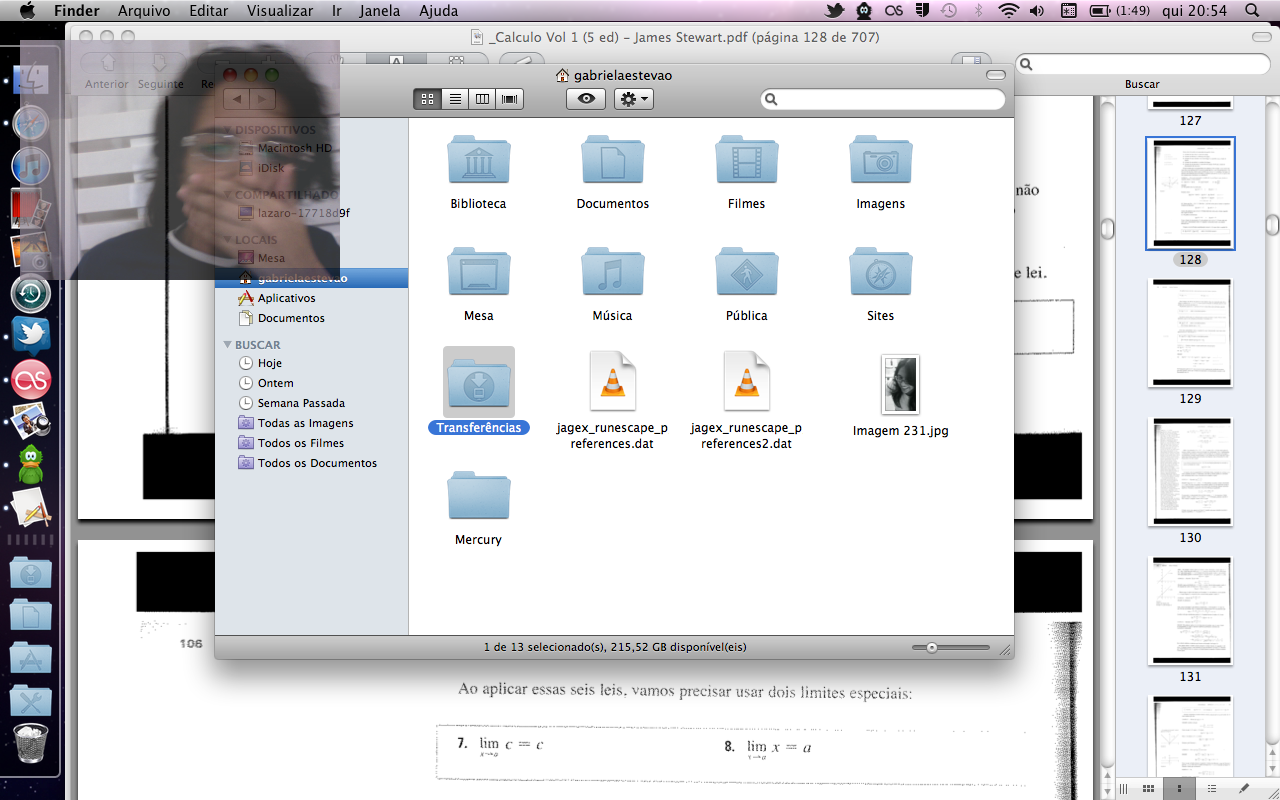Viewport: 1280px width, 800px height.
Task: Open iTunes from the Dock
Action: click(x=31, y=166)
